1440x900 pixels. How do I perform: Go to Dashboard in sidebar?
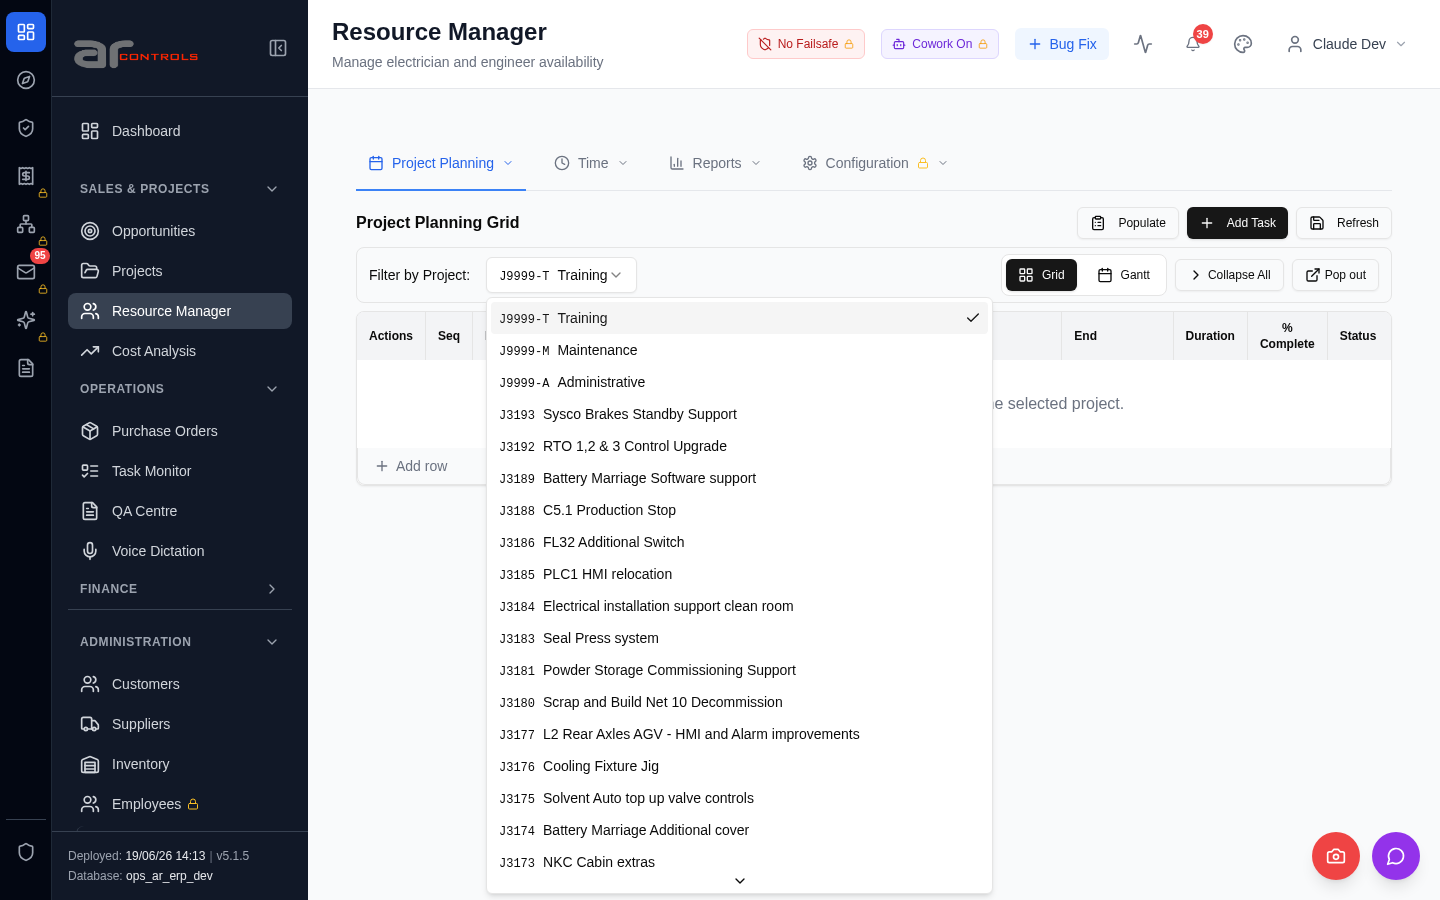pyautogui.click(x=180, y=131)
